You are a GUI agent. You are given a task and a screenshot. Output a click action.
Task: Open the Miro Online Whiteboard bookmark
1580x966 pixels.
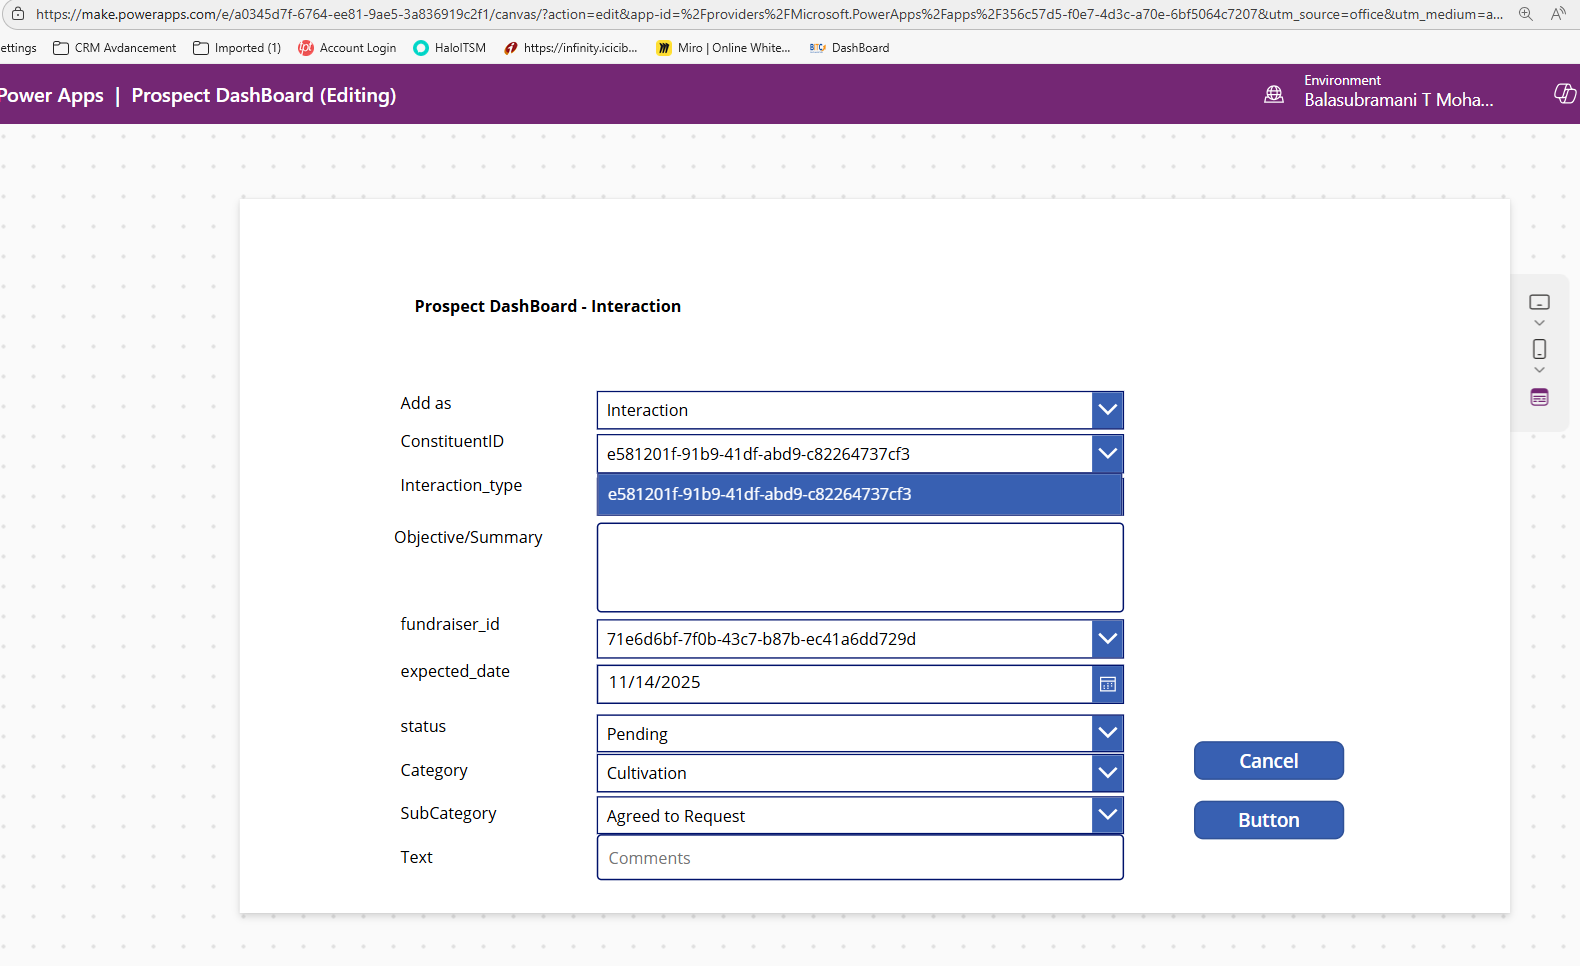point(723,48)
